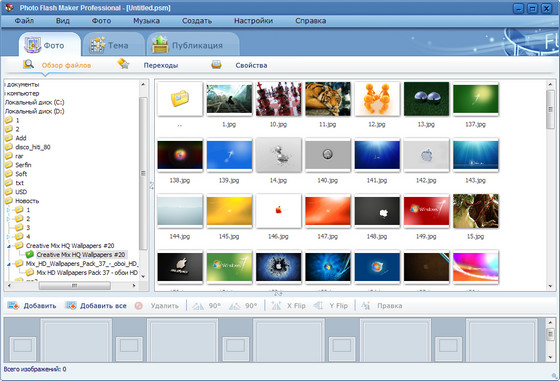Collapse parent Creative Mix HQ Wallpapers #20 folder
Screen dimensions: 560x381
[x=9, y=246]
